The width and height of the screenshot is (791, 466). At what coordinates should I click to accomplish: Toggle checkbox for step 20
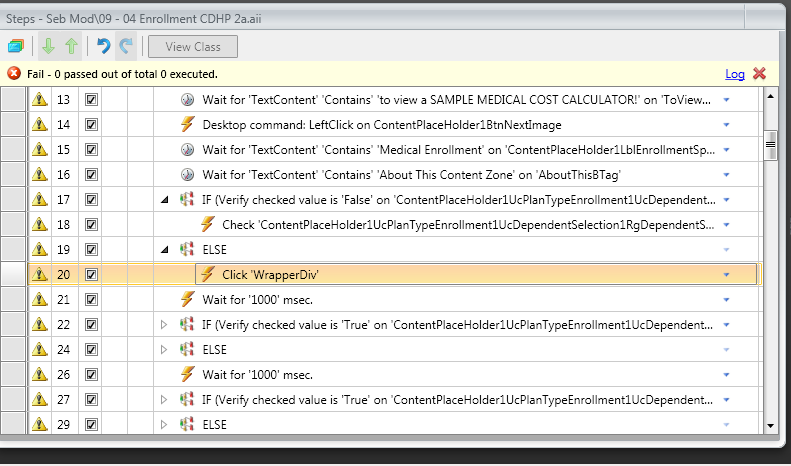[91, 274]
